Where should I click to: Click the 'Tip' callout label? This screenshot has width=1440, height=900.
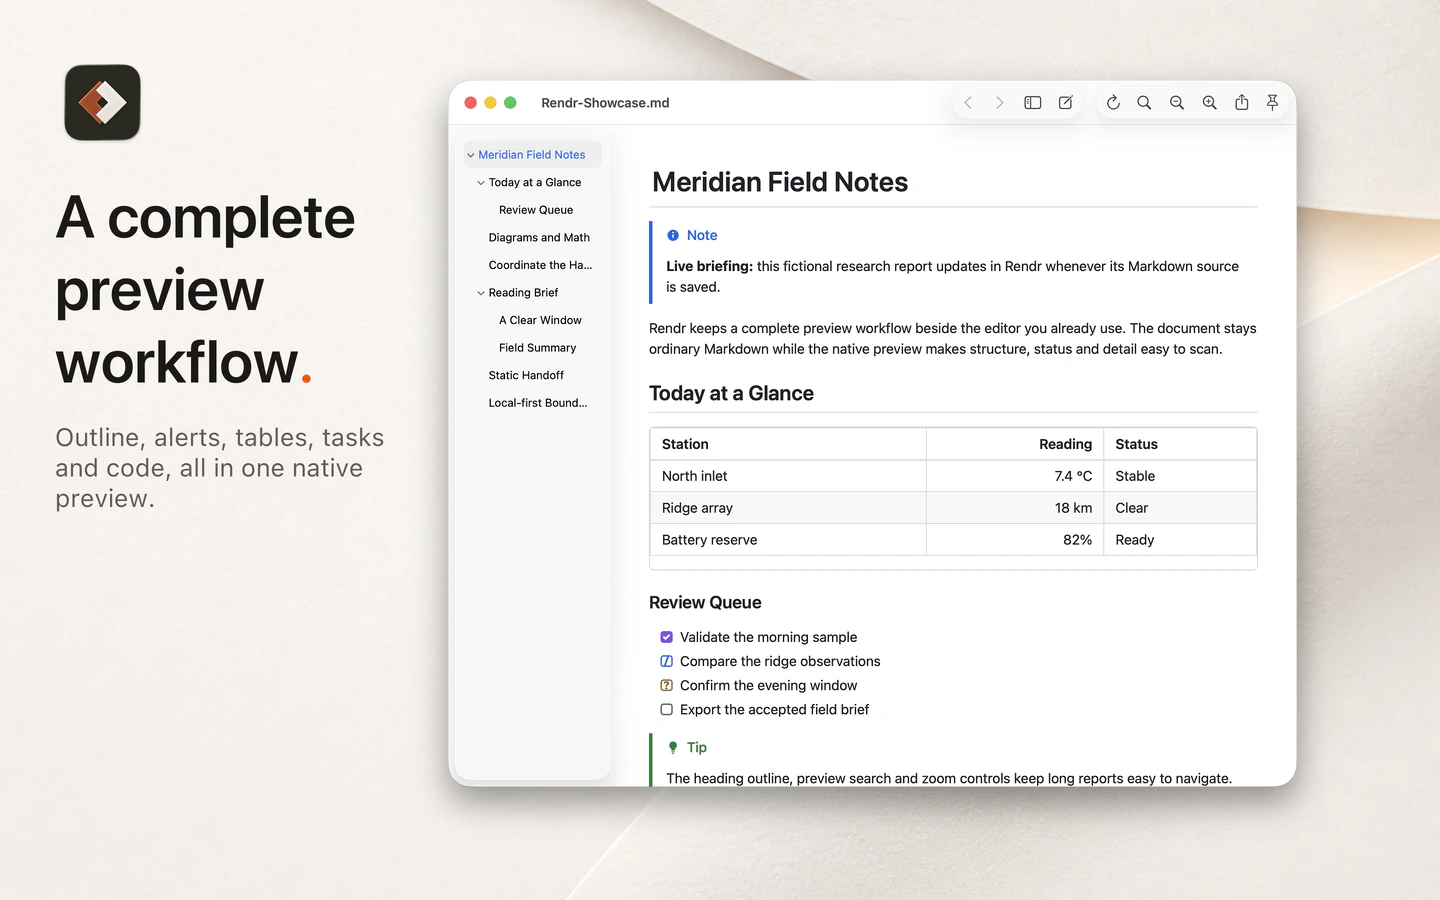point(697,747)
